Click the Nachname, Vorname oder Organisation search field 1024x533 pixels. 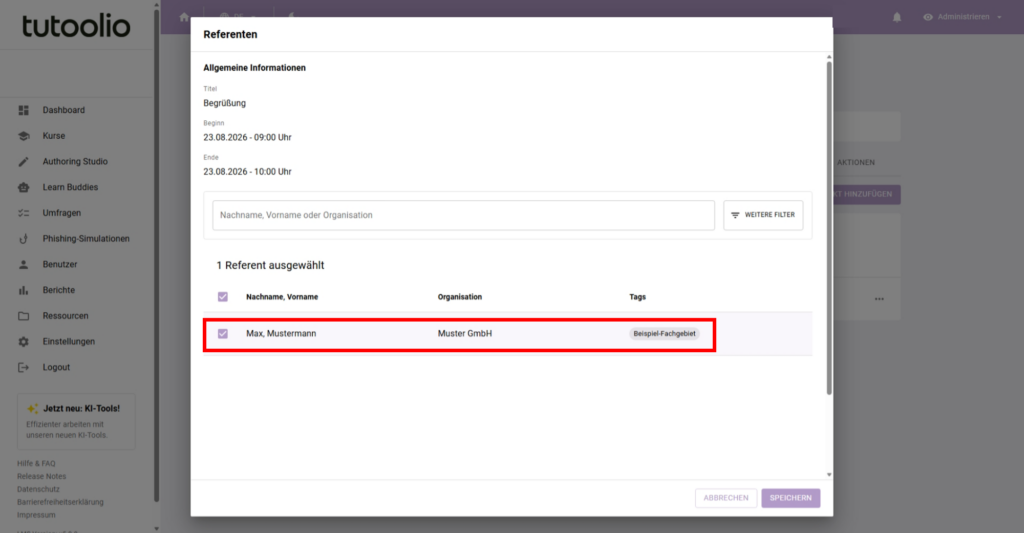point(463,215)
